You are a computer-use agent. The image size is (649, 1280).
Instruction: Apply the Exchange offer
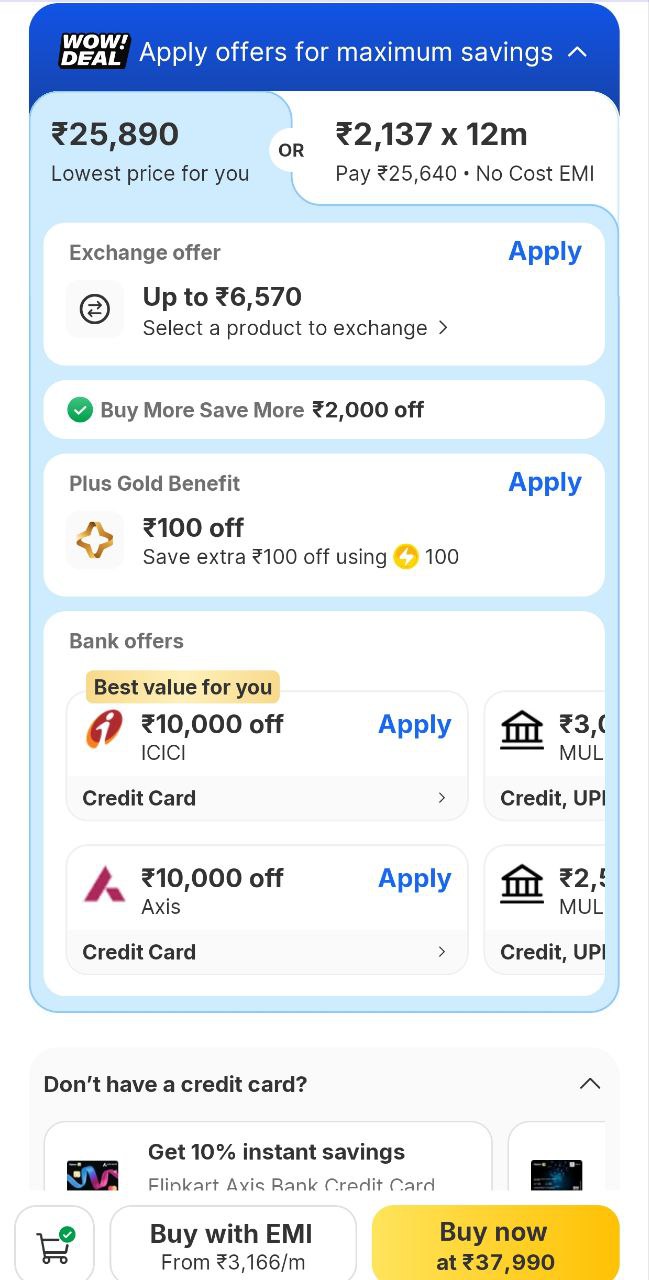pos(544,252)
